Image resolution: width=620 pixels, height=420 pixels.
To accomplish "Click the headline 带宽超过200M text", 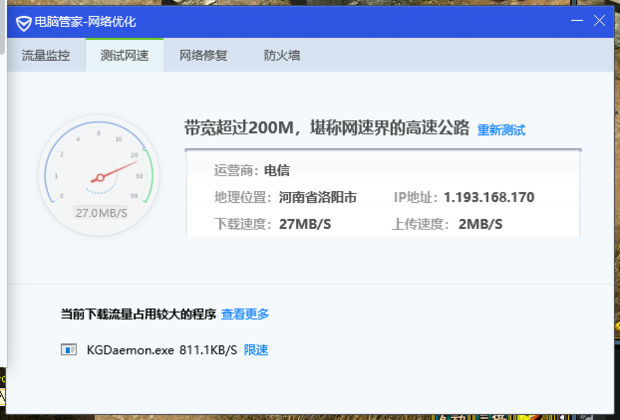I will click(x=327, y=128).
